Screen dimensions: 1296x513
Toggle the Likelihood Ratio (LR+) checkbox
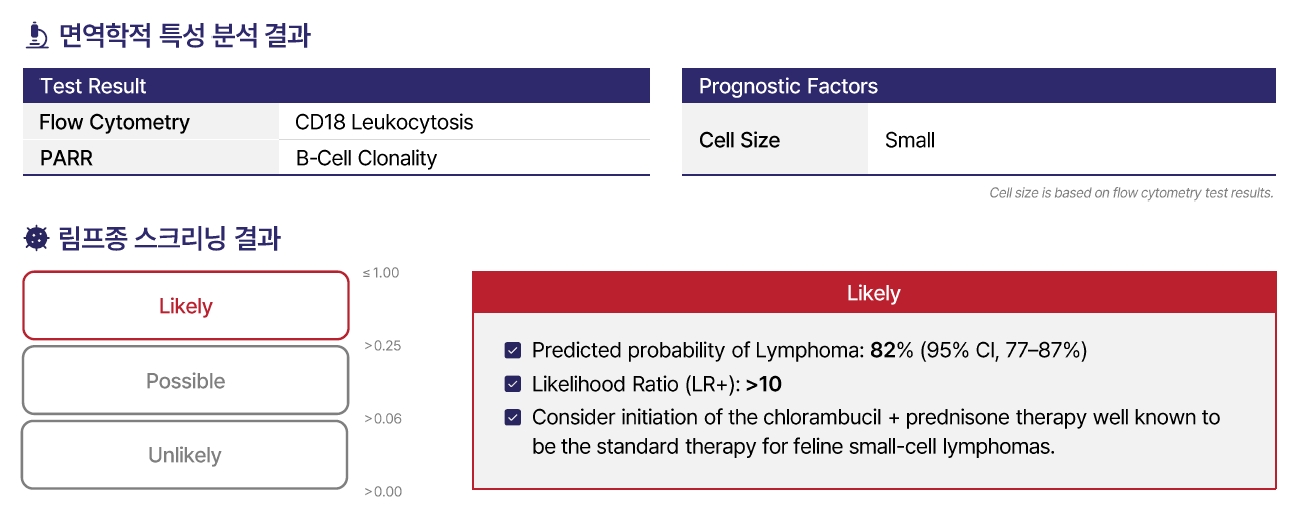513,384
